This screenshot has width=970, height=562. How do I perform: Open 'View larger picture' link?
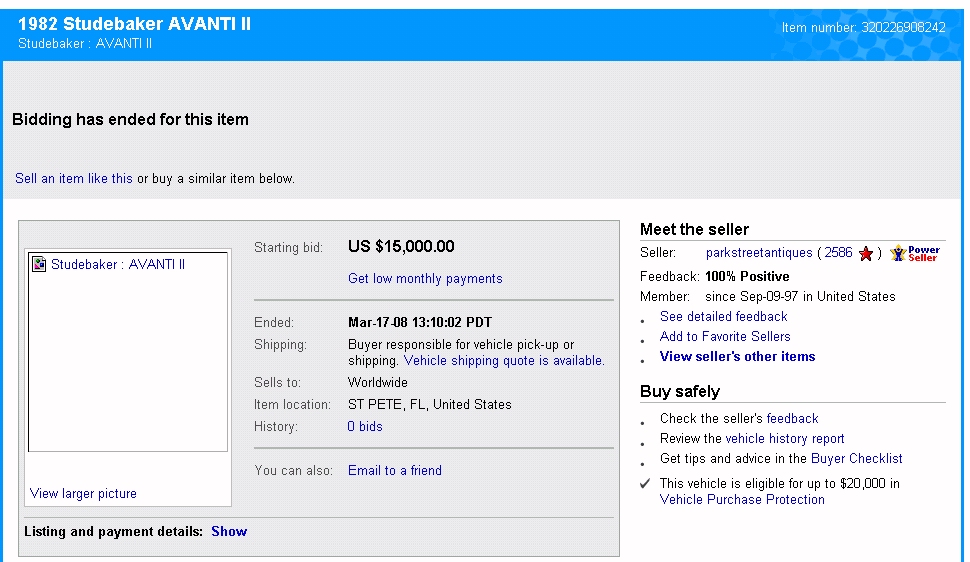pyautogui.click(x=83, y=494)
